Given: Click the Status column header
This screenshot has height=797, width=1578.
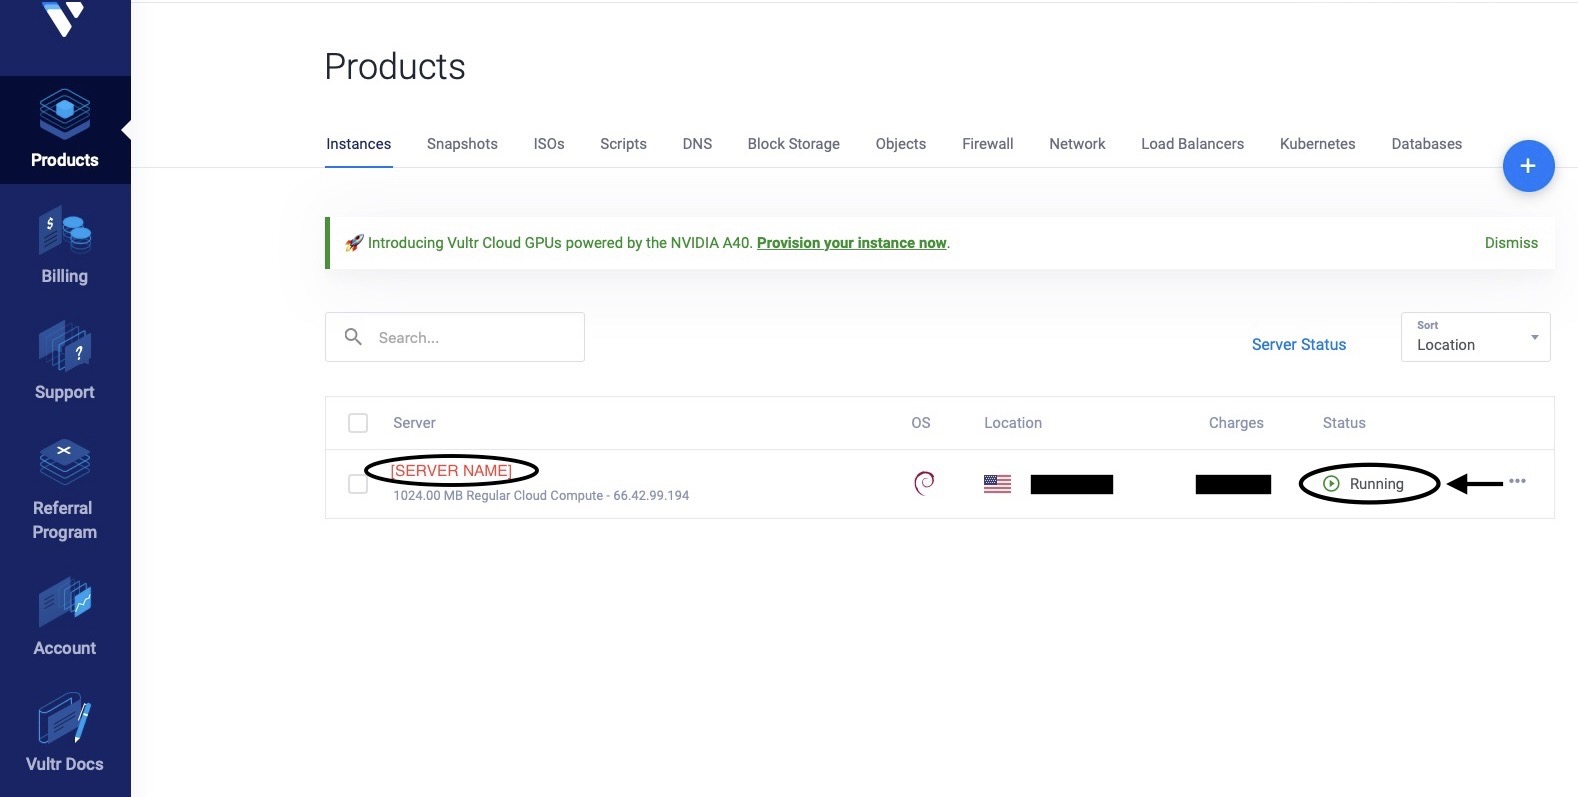Looking at the screenshot, I should tap(1344, 423).
